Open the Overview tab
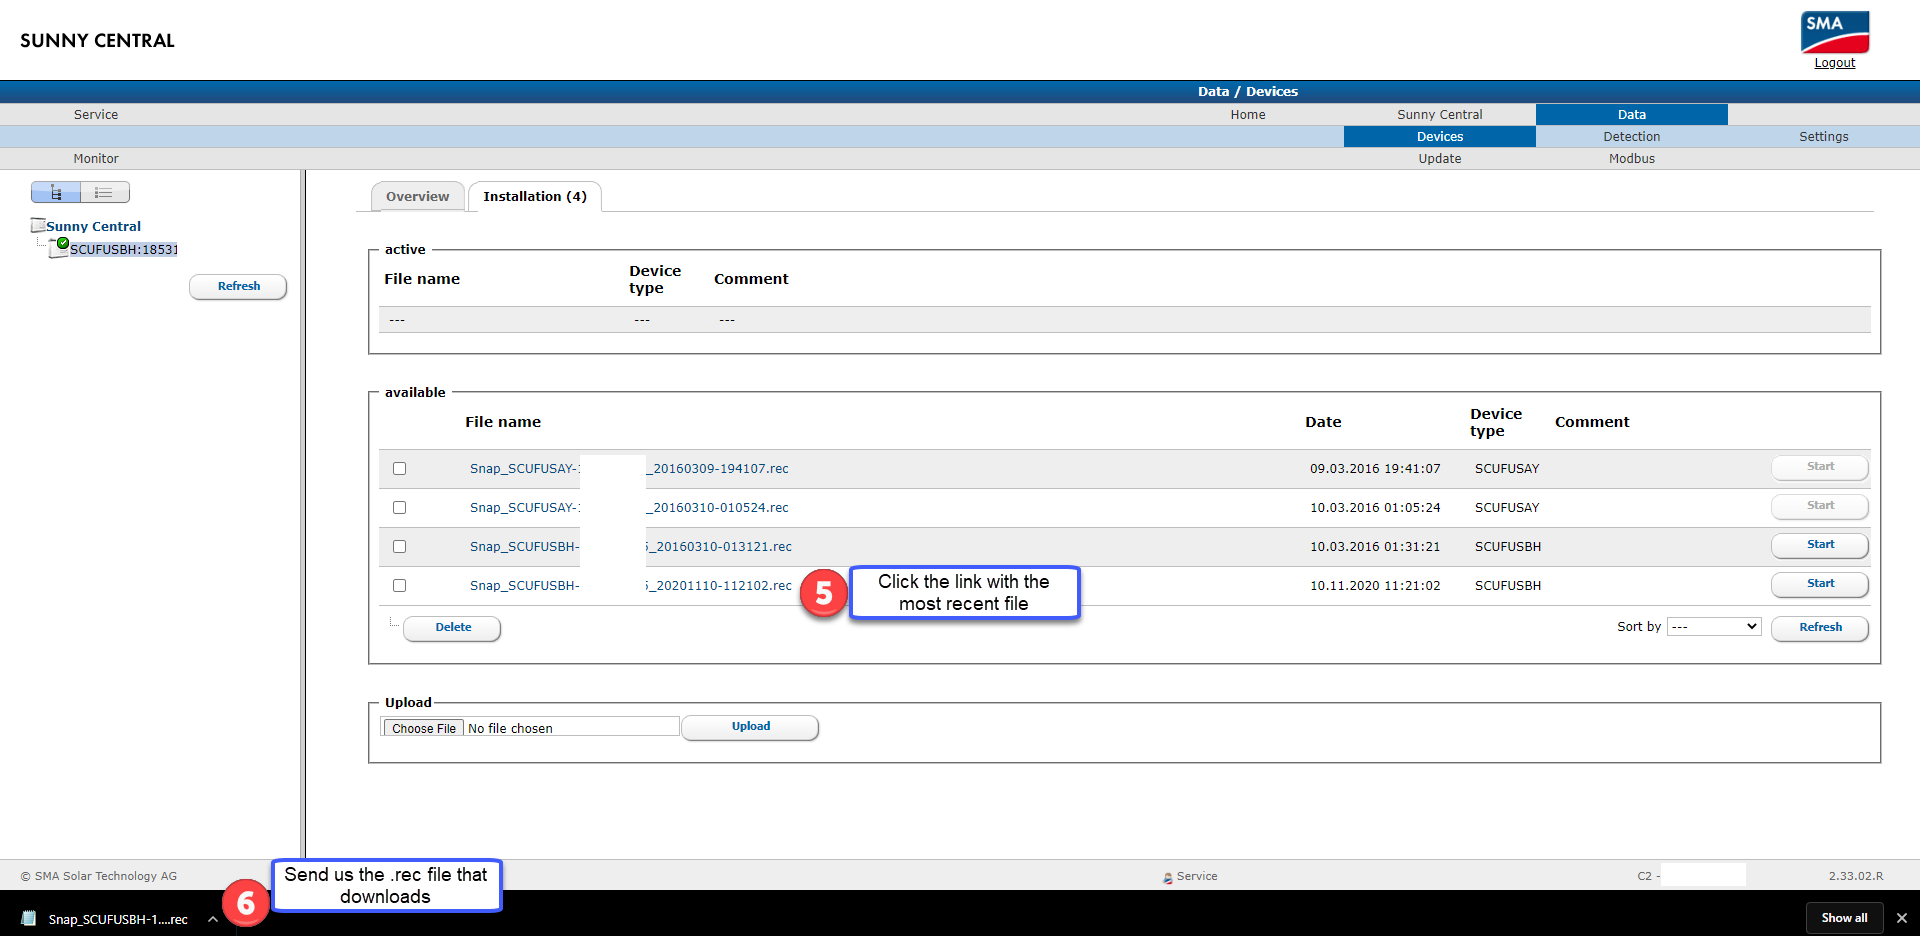1920x936 pixels. pyautogui.click(x=418, y=196)
